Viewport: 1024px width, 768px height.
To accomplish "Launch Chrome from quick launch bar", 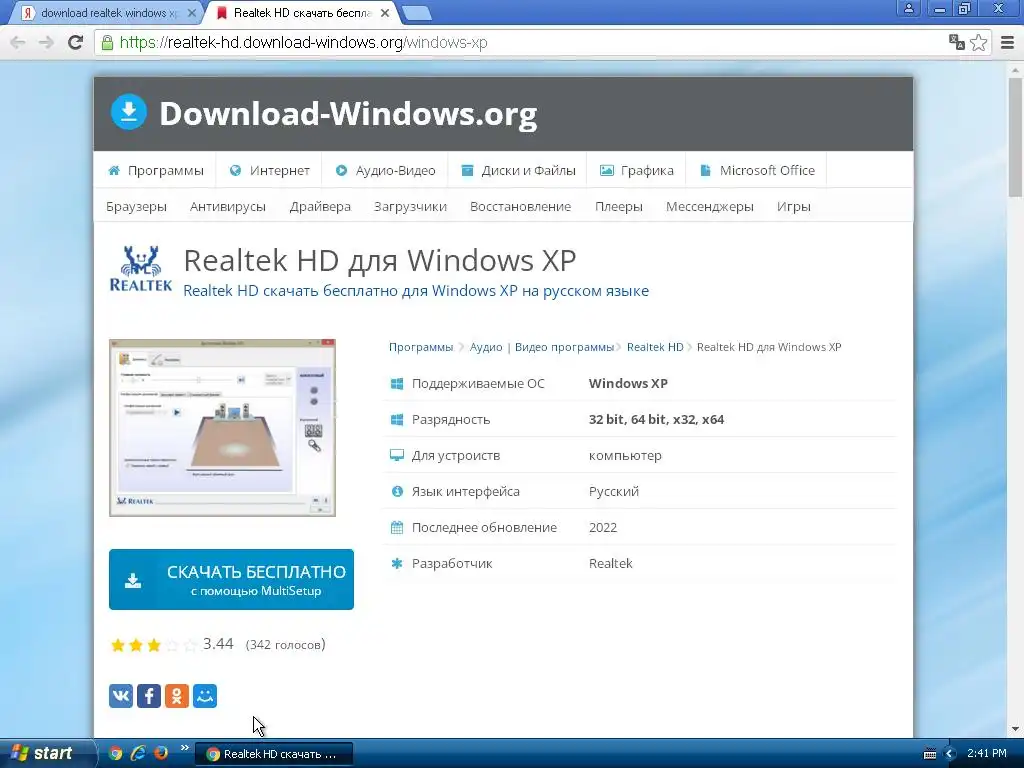I will pos(116,753).
